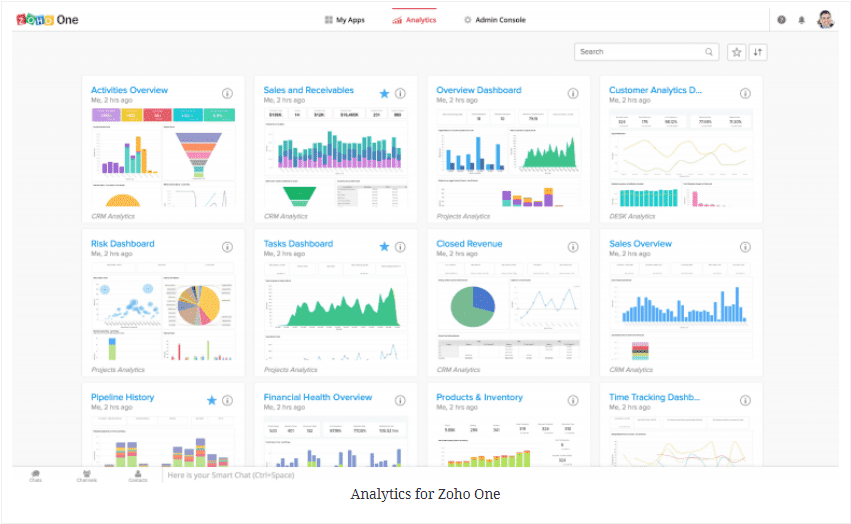Click the Tasks Dashboard chart thumbnail
The image size is (851, 524).
point(336,311)
